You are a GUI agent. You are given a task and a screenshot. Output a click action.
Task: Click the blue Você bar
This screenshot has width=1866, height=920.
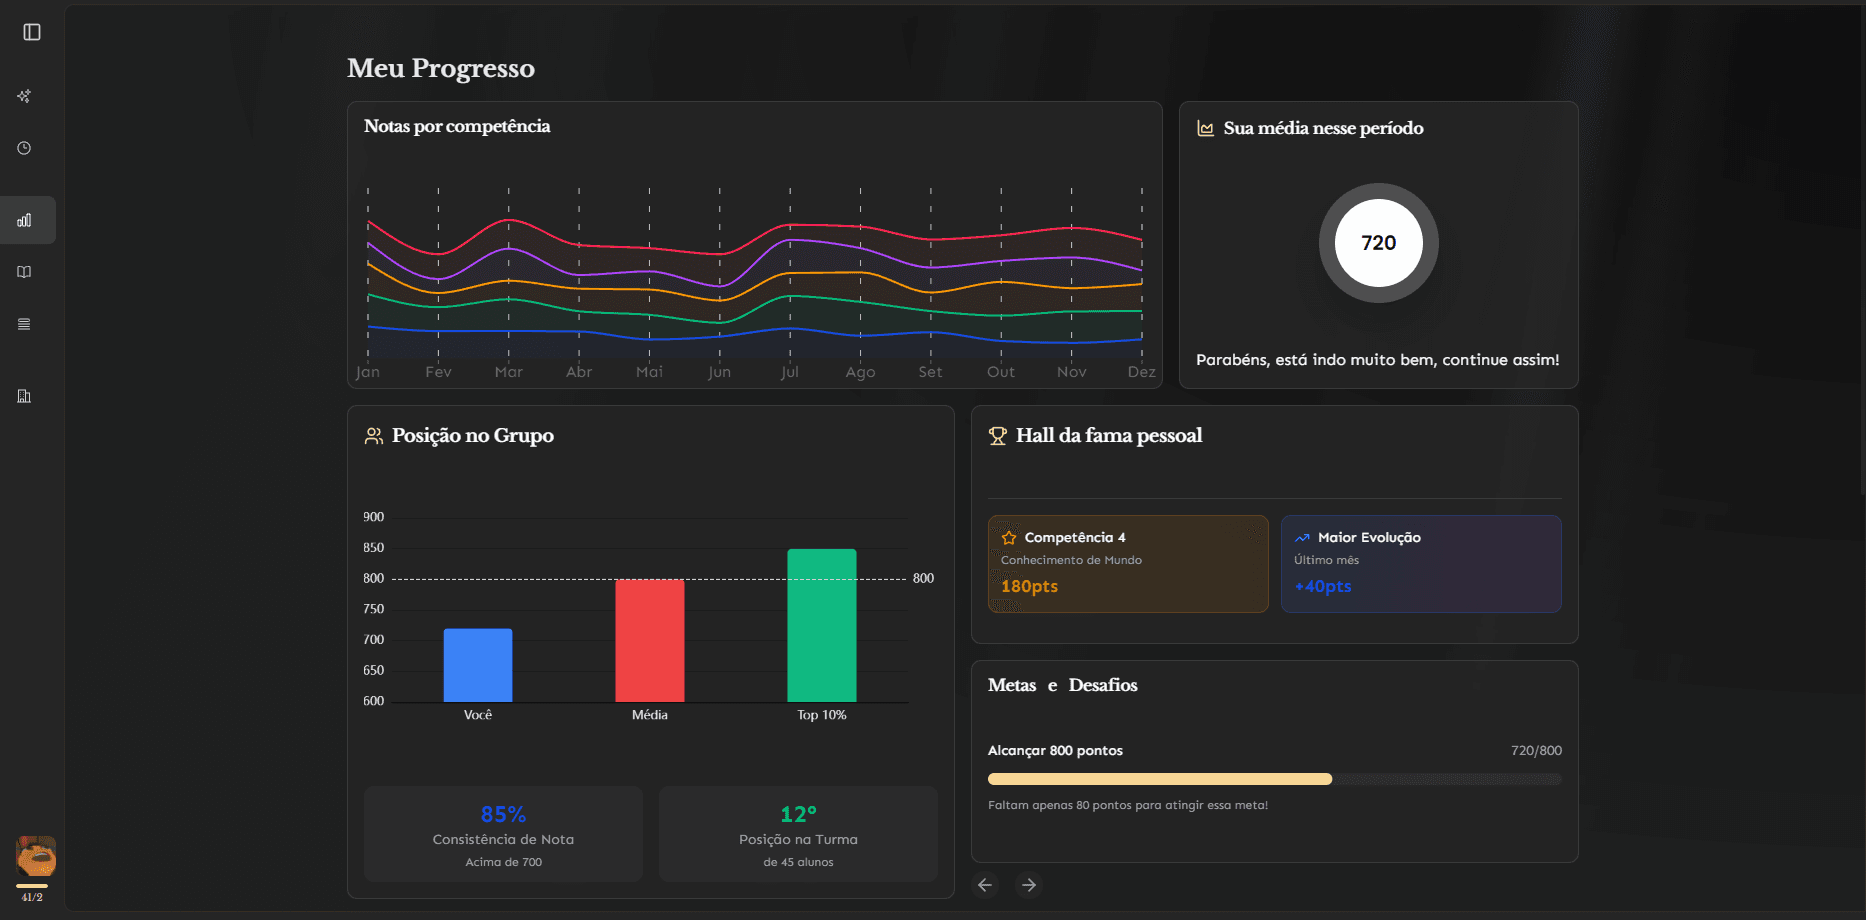pos(478,665)
